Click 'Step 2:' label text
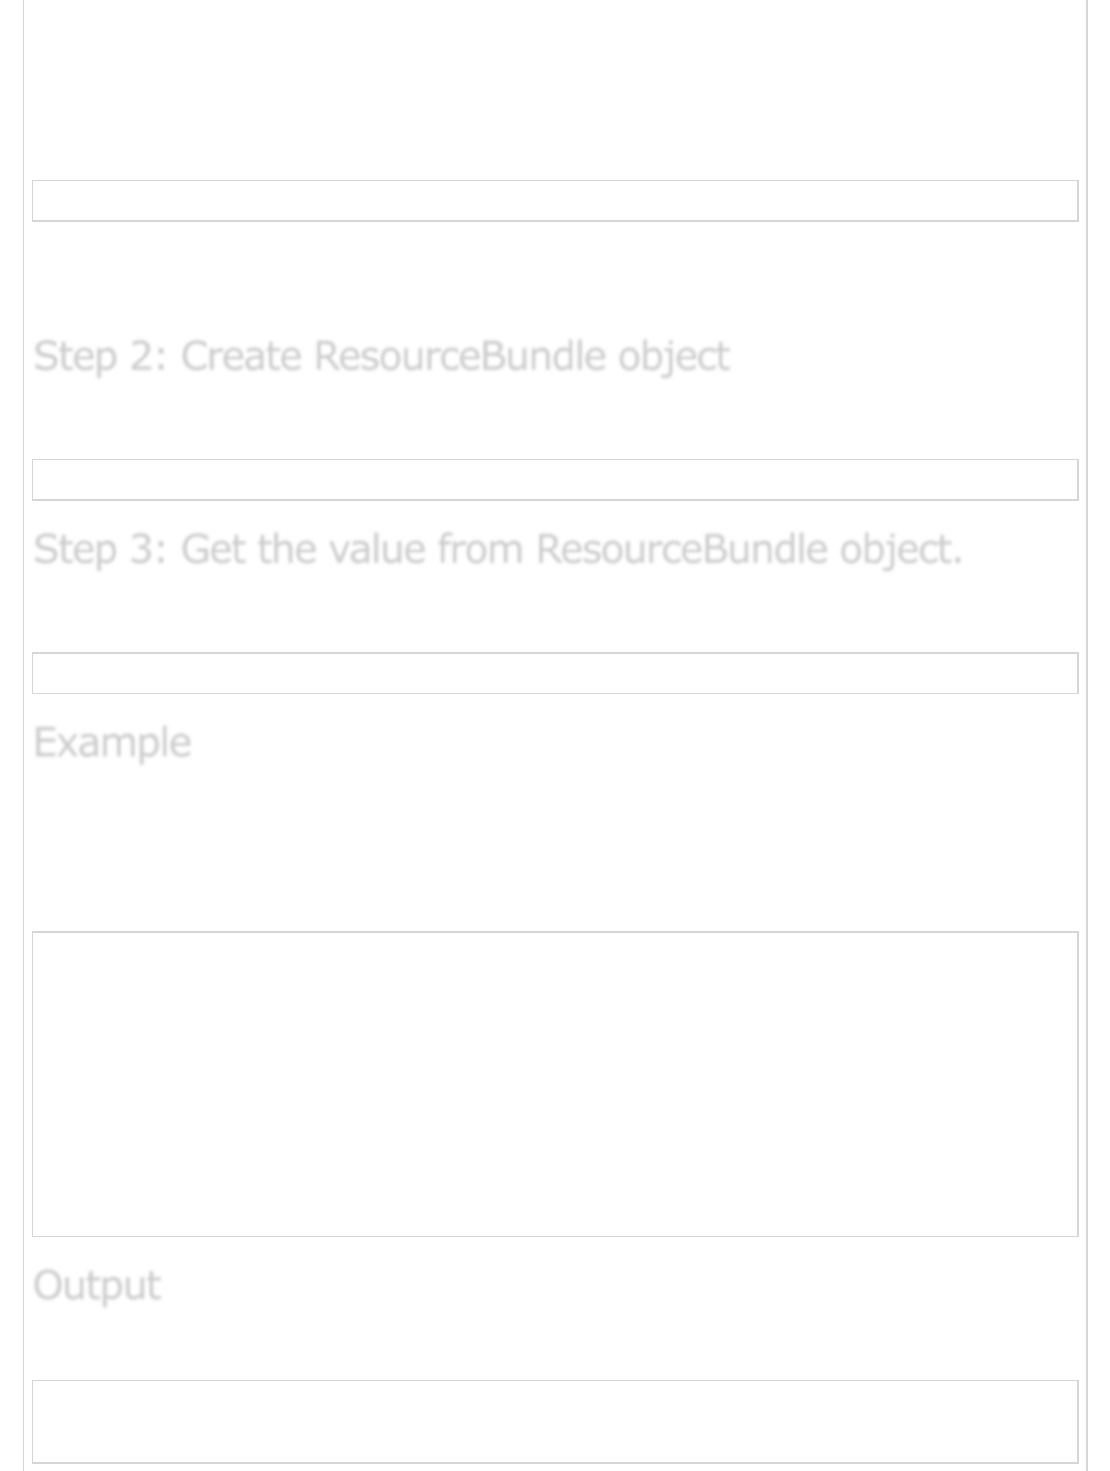The height and width of the screenshot is (1471, 1110). tap(100, 357)
